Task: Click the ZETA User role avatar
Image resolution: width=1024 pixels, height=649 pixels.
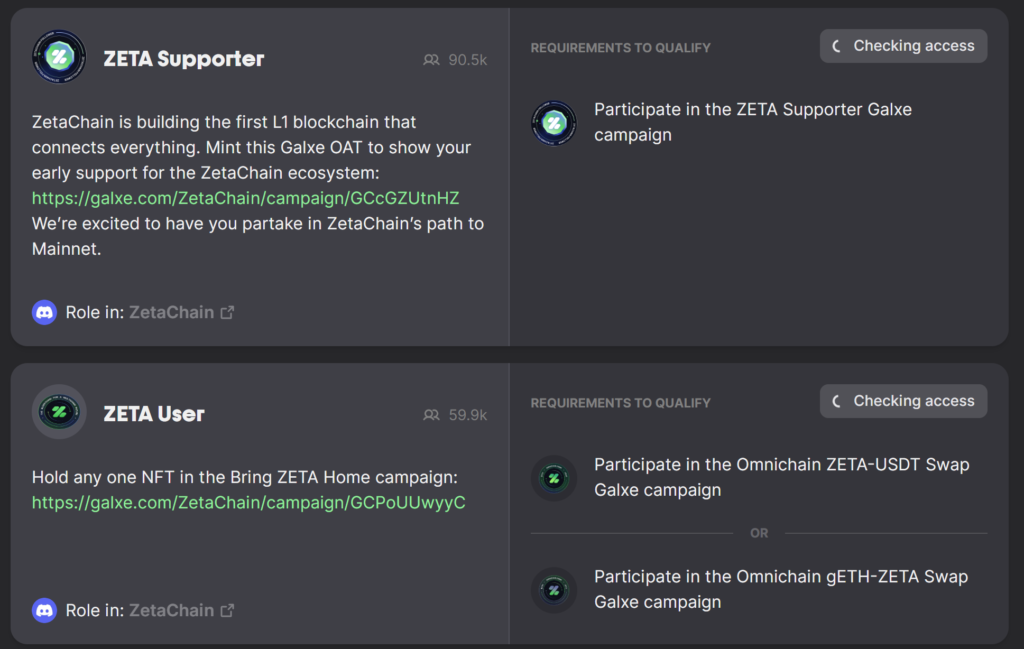Action: 59,412
